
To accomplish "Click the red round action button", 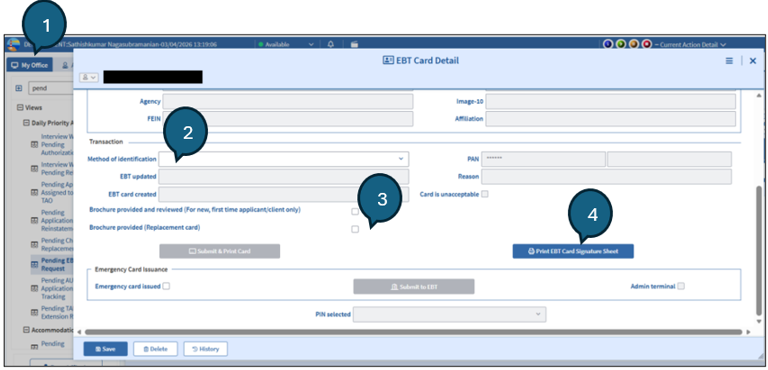I will click(647, 45).
